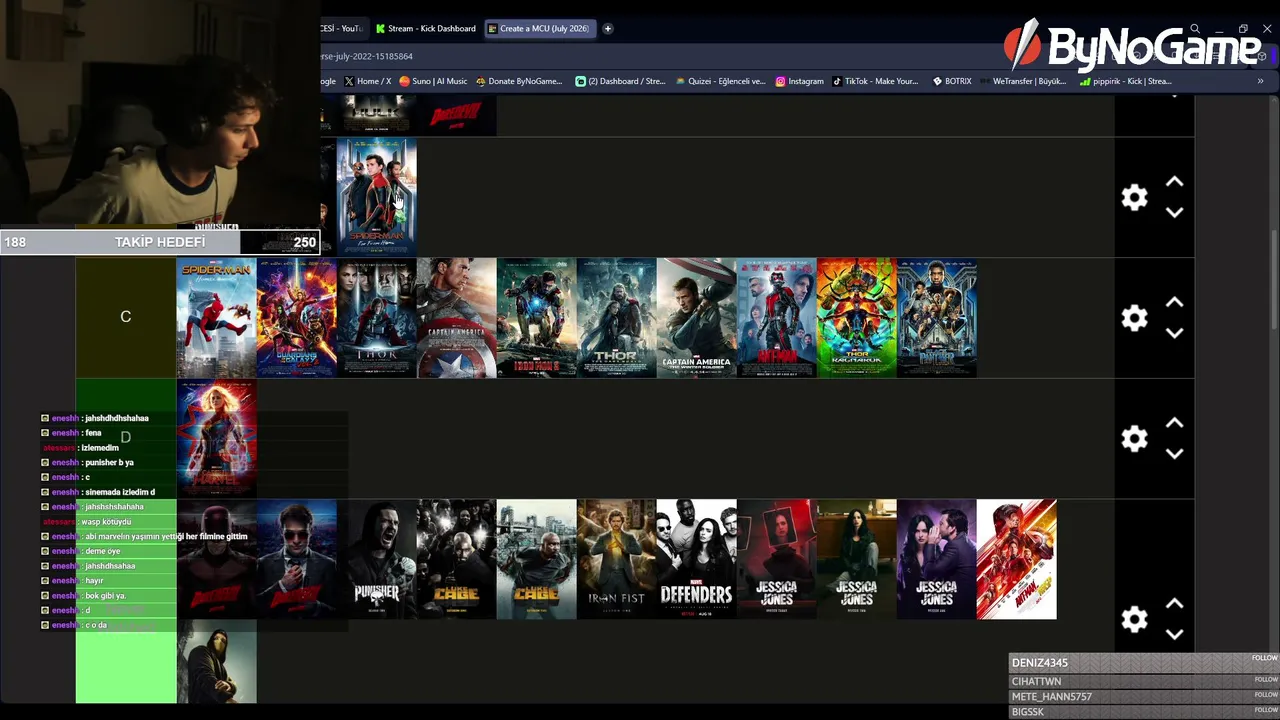The height and width of the screenshot is (720, 1280).
Task: Open the Instagram bookmark
Action: tap(799, 81)
